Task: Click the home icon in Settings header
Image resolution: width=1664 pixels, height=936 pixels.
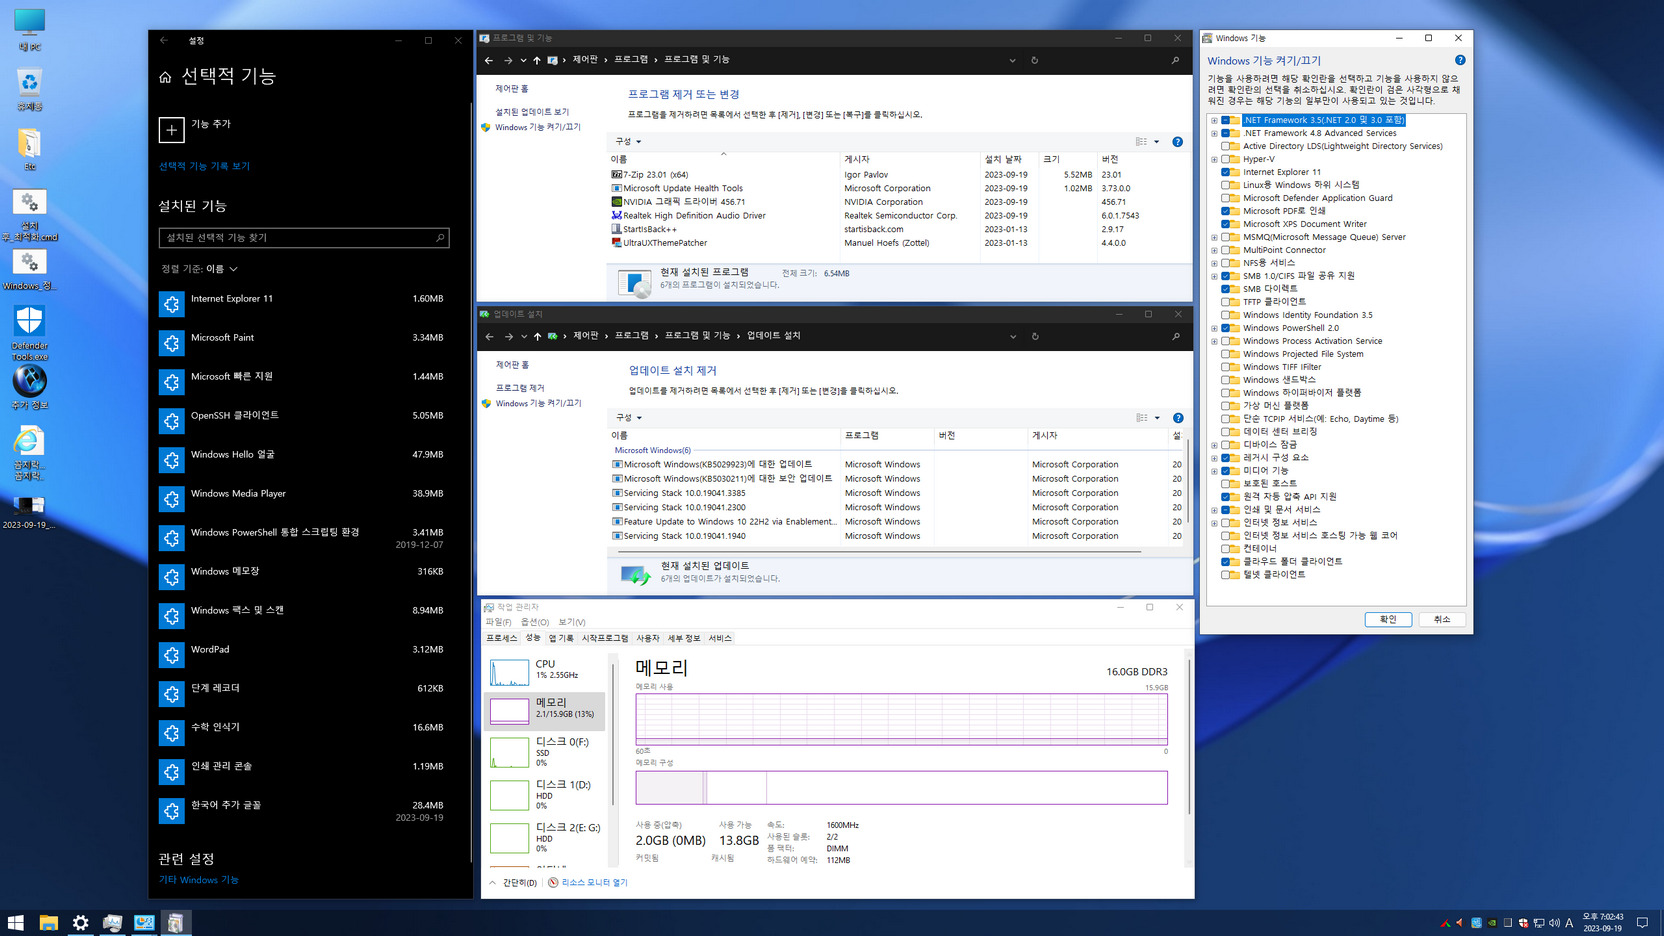Action: coord(166,77)
